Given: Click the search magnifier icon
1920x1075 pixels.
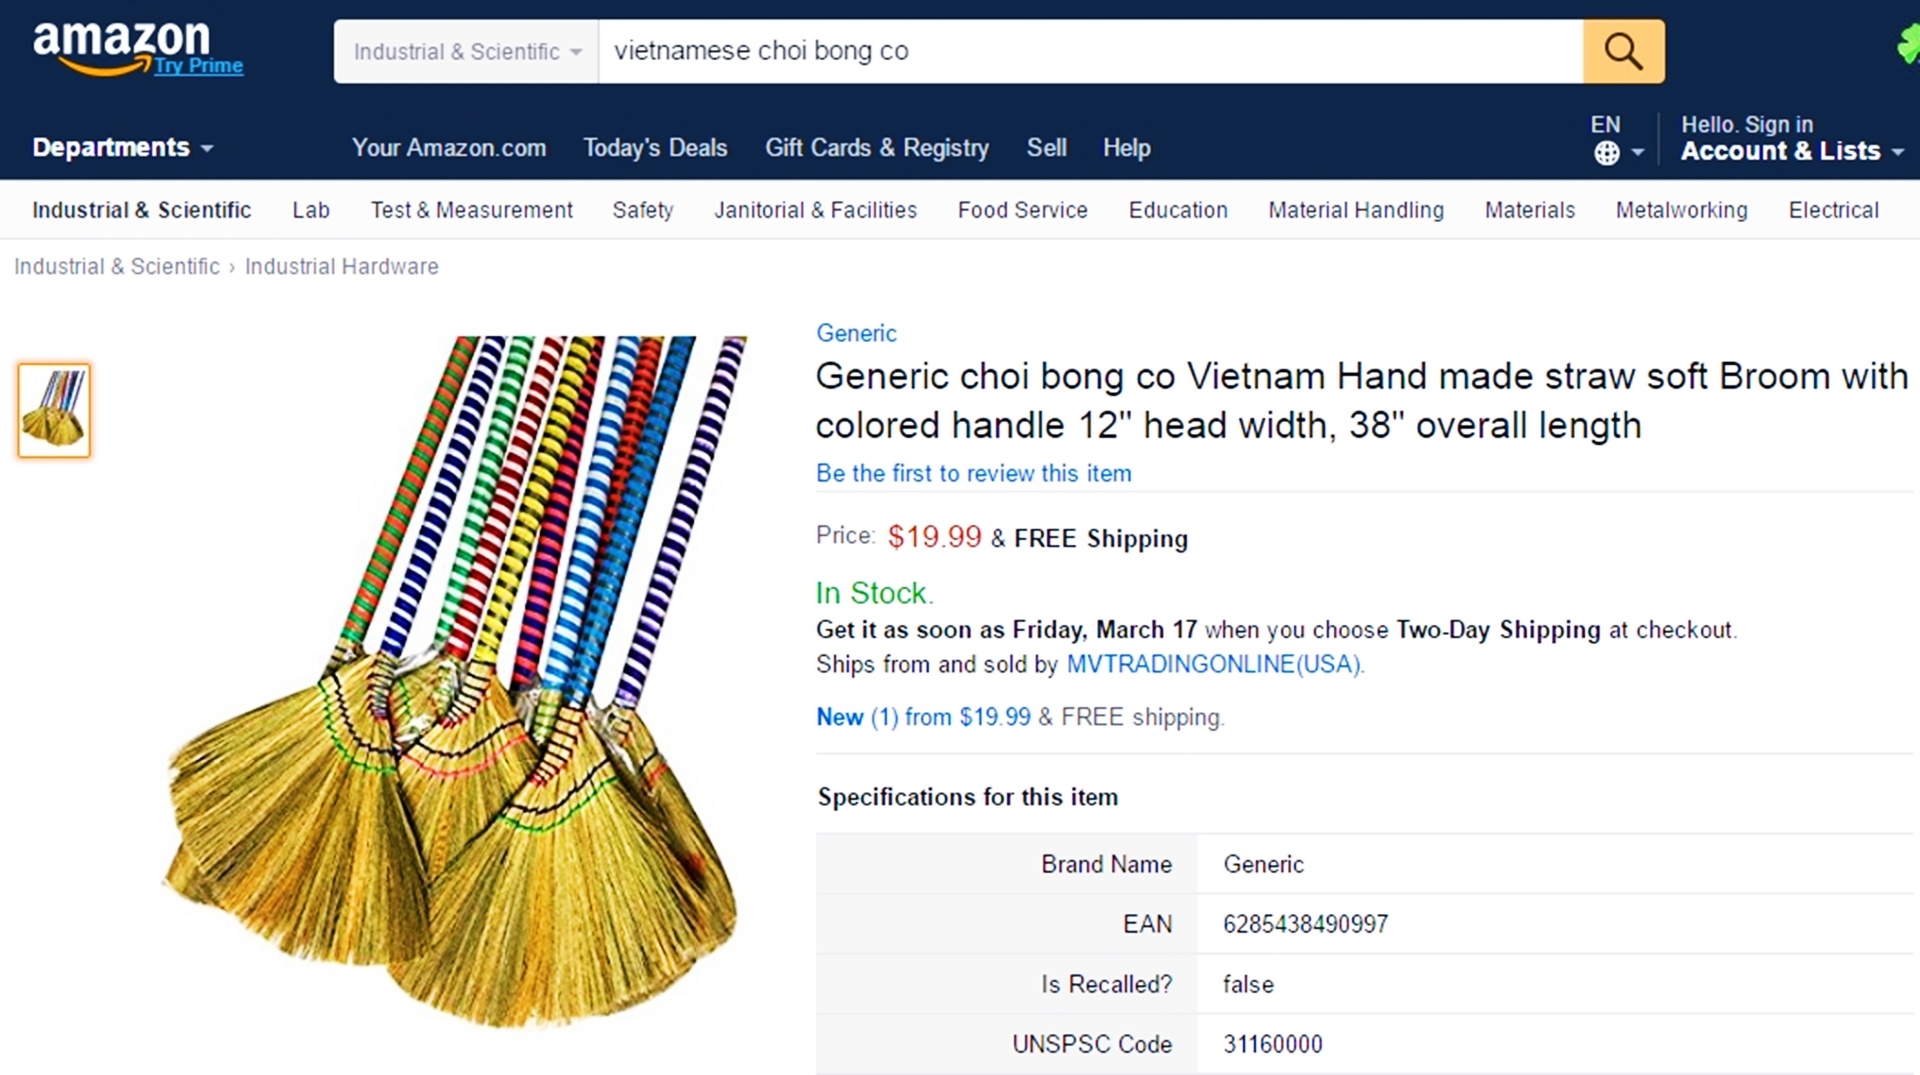Looking at the screenshot, I should pos(1623,50).
